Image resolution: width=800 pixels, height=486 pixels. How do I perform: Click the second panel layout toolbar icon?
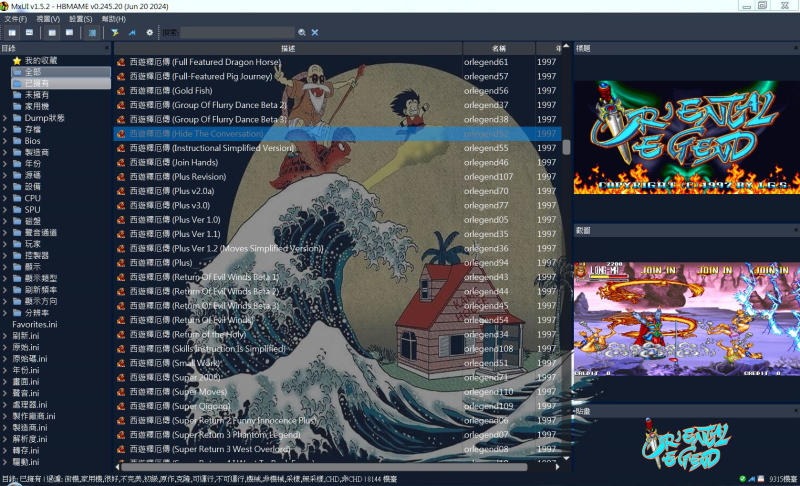(30, 33)
